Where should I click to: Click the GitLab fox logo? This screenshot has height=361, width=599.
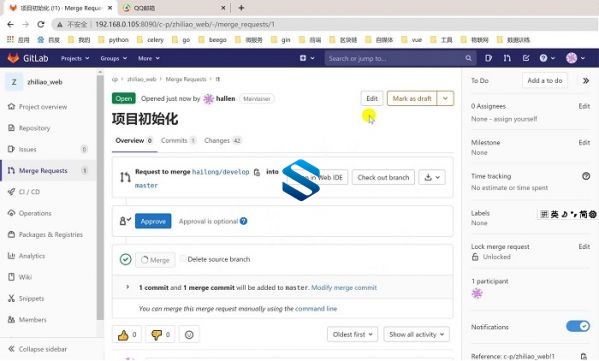13,58
